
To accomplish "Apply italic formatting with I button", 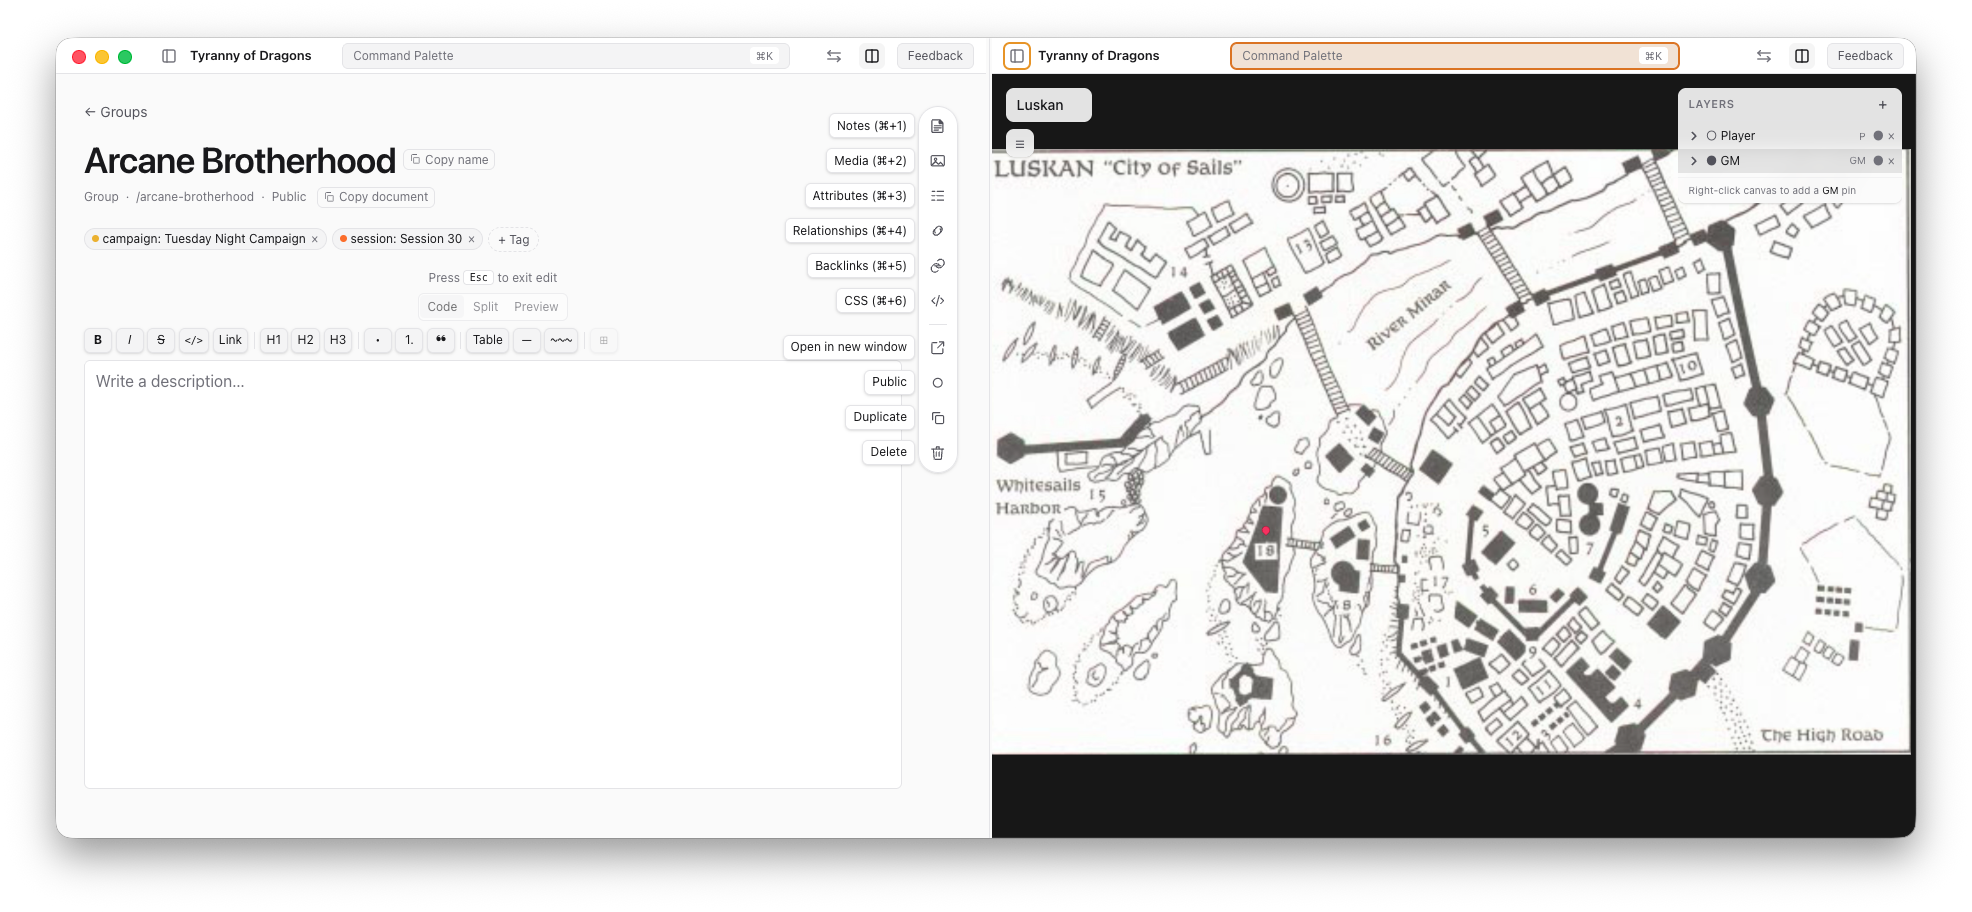I will coord(130,340).
